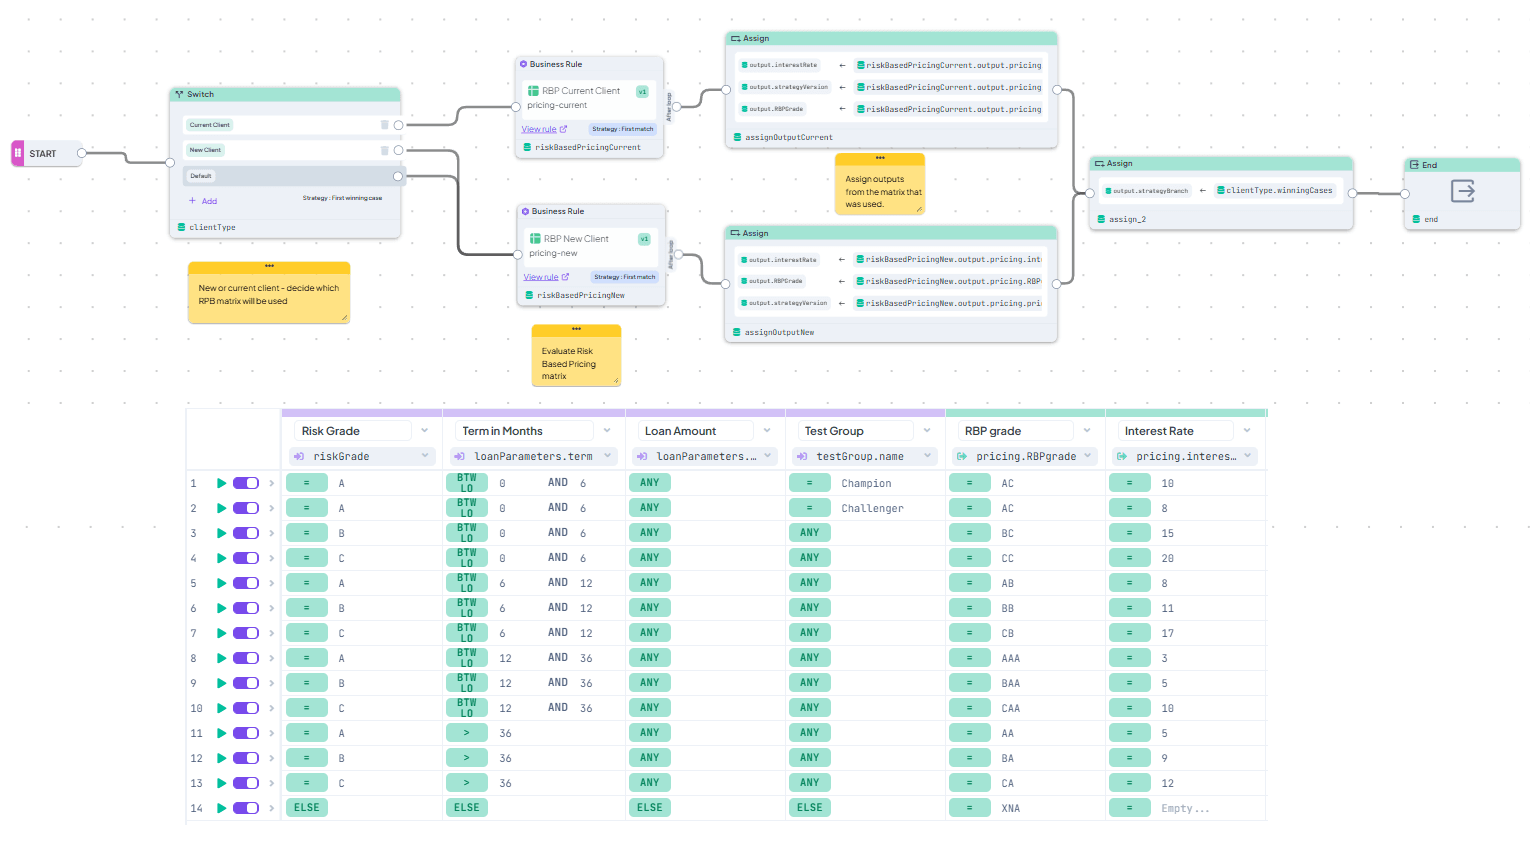Expand the testGroup.name variable dropdown
This screenshot has width=1530, height=854.
pos(927,456)
